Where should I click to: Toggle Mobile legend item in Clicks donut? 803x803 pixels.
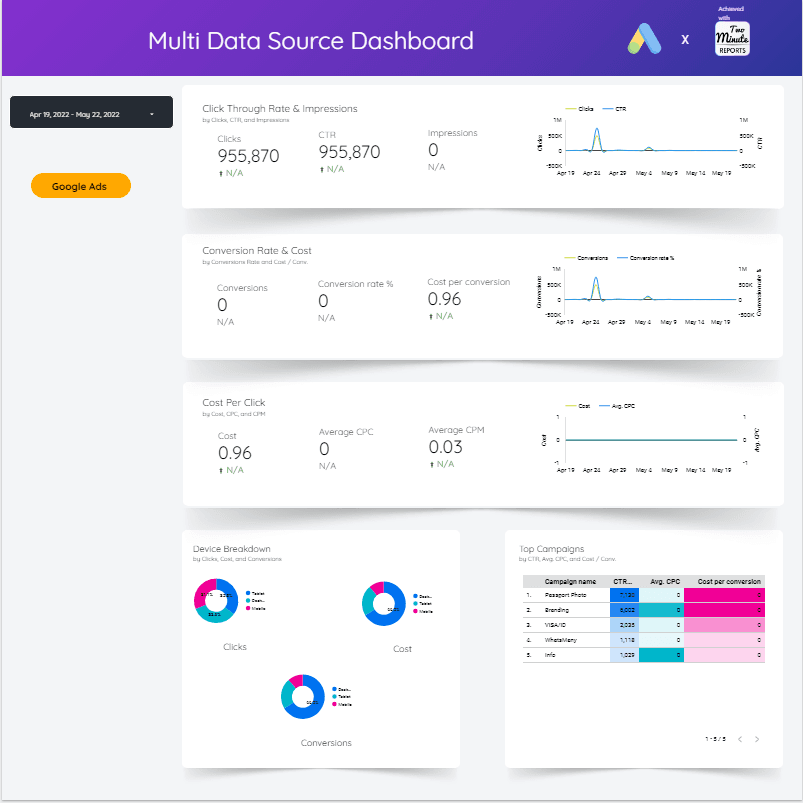pyautogui.click(x=256, y=608)
